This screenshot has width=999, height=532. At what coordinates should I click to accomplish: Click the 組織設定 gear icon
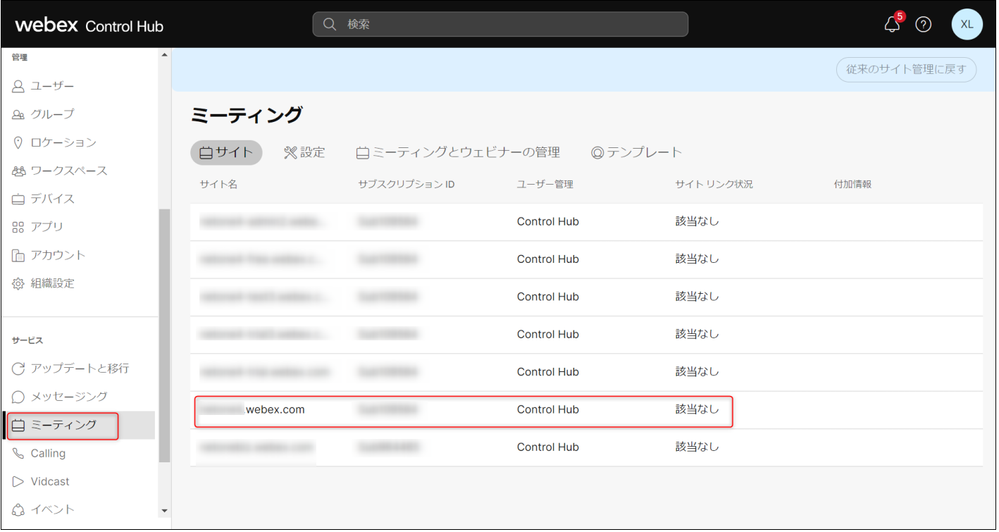pyautogui.click(x=18, y=284)
